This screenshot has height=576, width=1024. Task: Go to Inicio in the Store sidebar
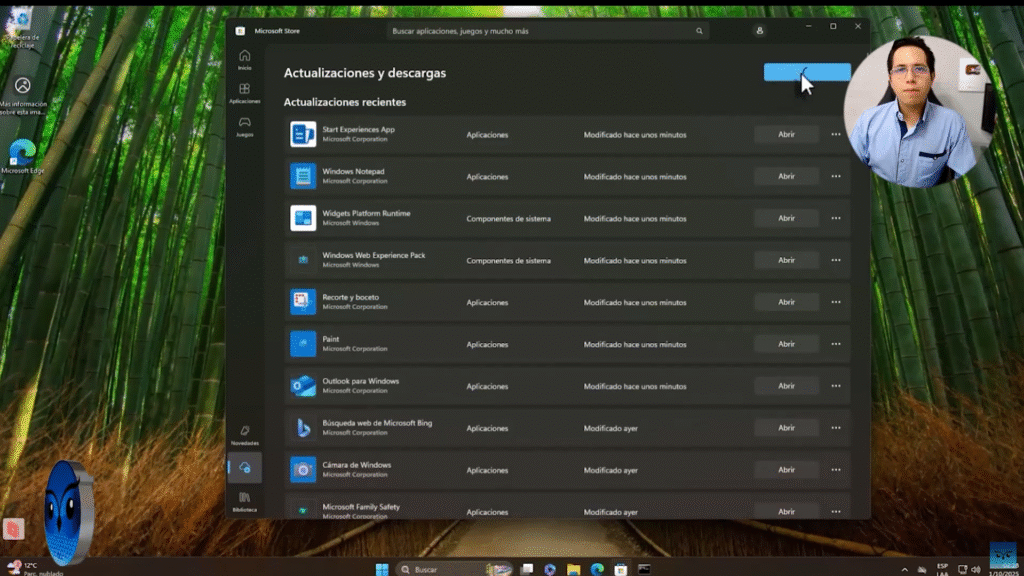(x=244, y=59)
